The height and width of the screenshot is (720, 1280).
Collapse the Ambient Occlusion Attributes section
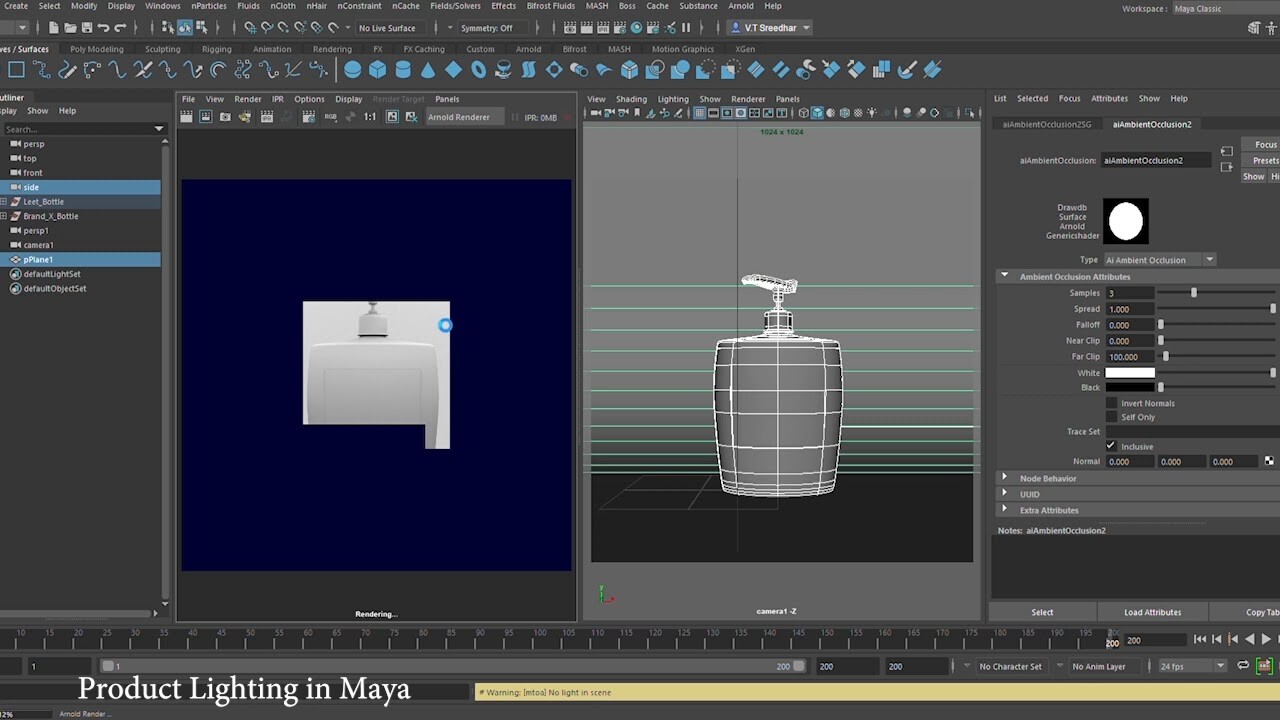click(1005, 276)
